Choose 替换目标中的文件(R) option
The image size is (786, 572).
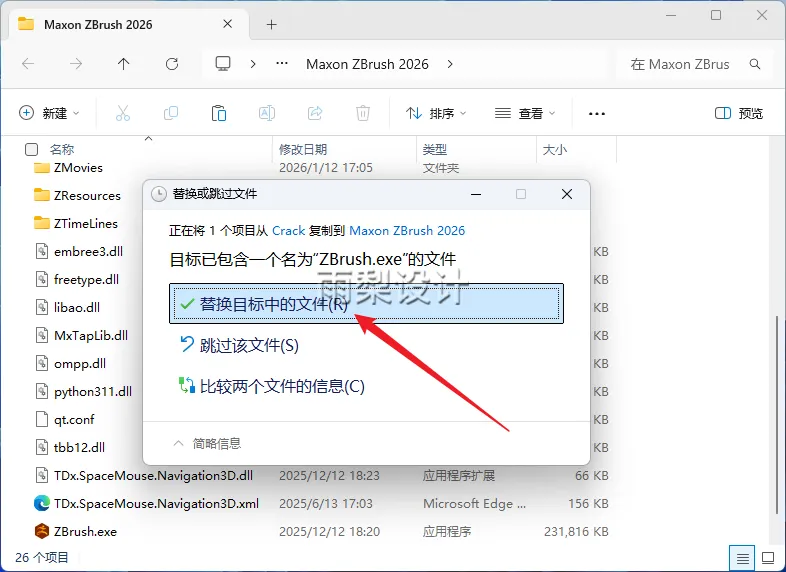pyautogui.click(x=366, y=304)
